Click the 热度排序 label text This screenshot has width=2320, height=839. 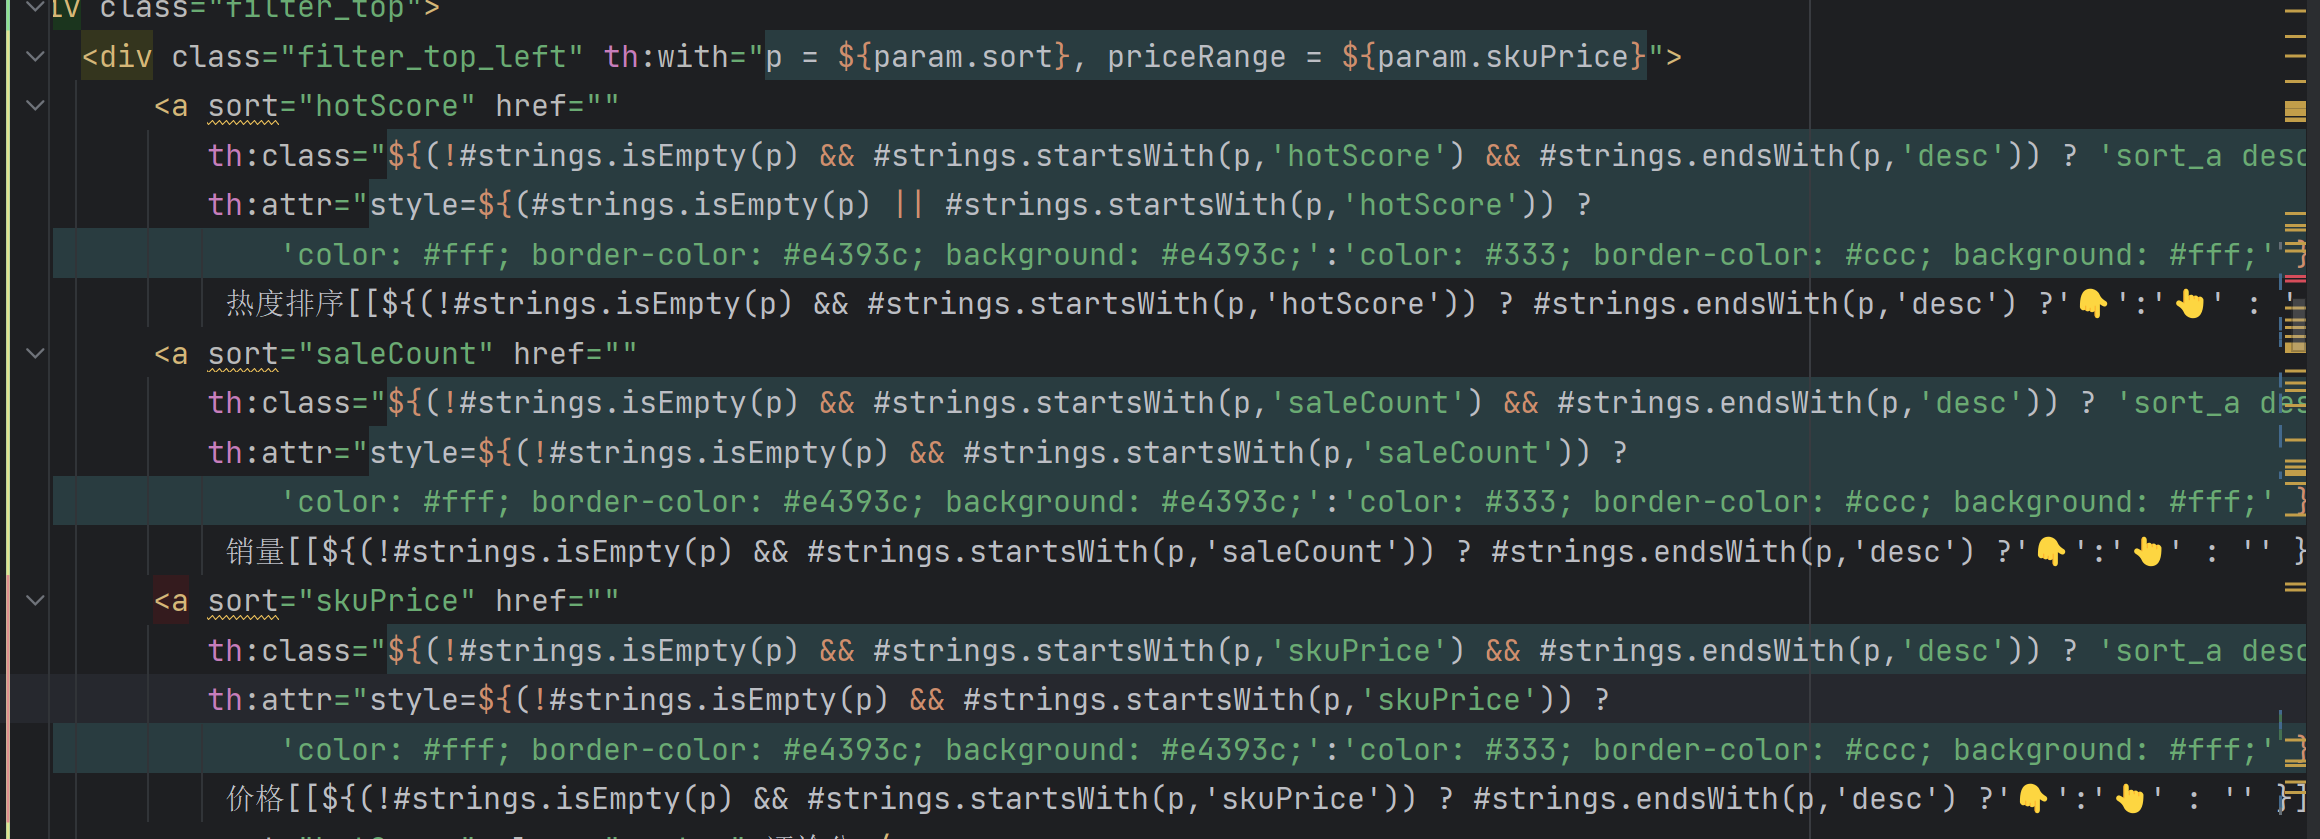pos(285,304)
